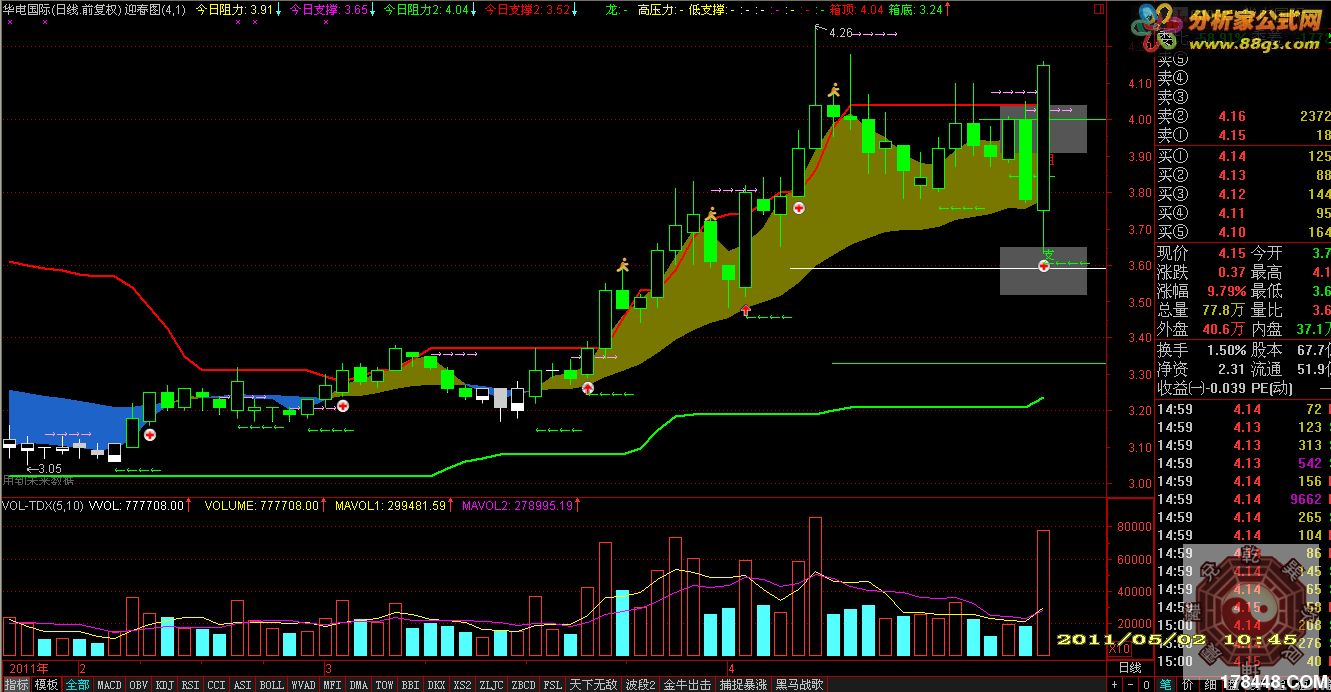This screenshot has width=1331, height=692.
Task: Open the 天下无敌 formula tab
Action: point(594,685)
